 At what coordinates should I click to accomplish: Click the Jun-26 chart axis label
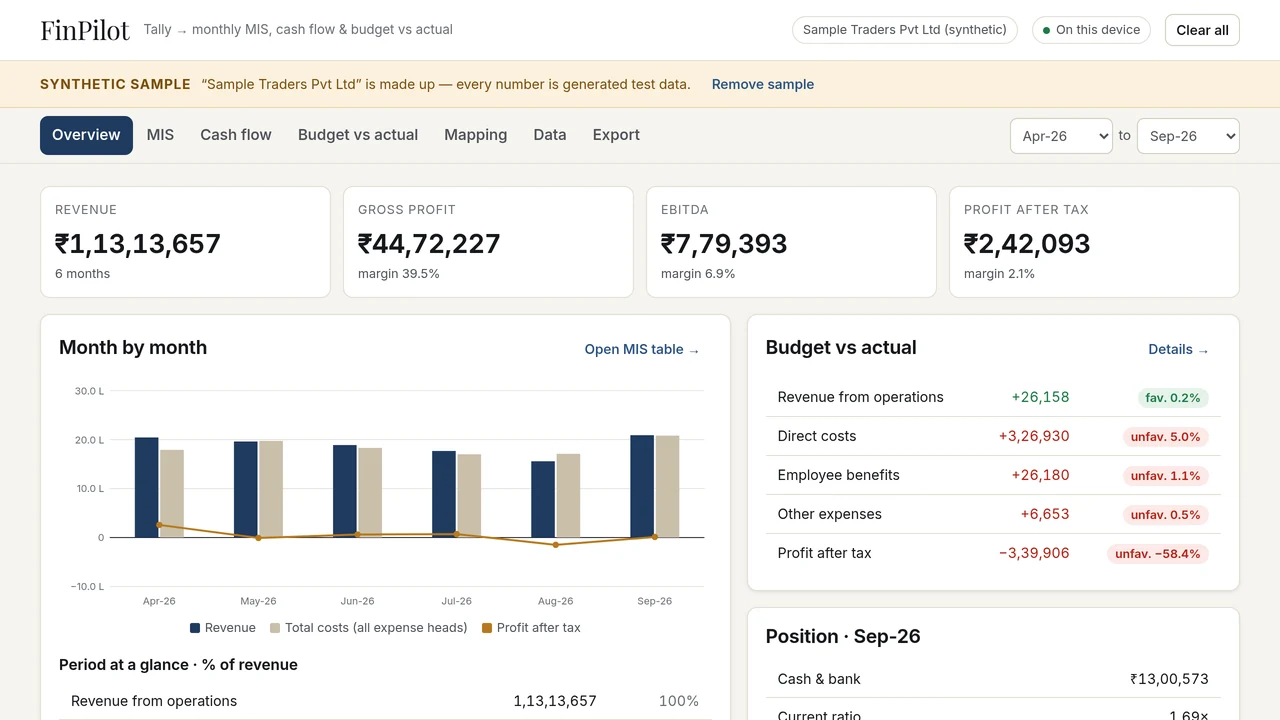click(x=357, y=601)
